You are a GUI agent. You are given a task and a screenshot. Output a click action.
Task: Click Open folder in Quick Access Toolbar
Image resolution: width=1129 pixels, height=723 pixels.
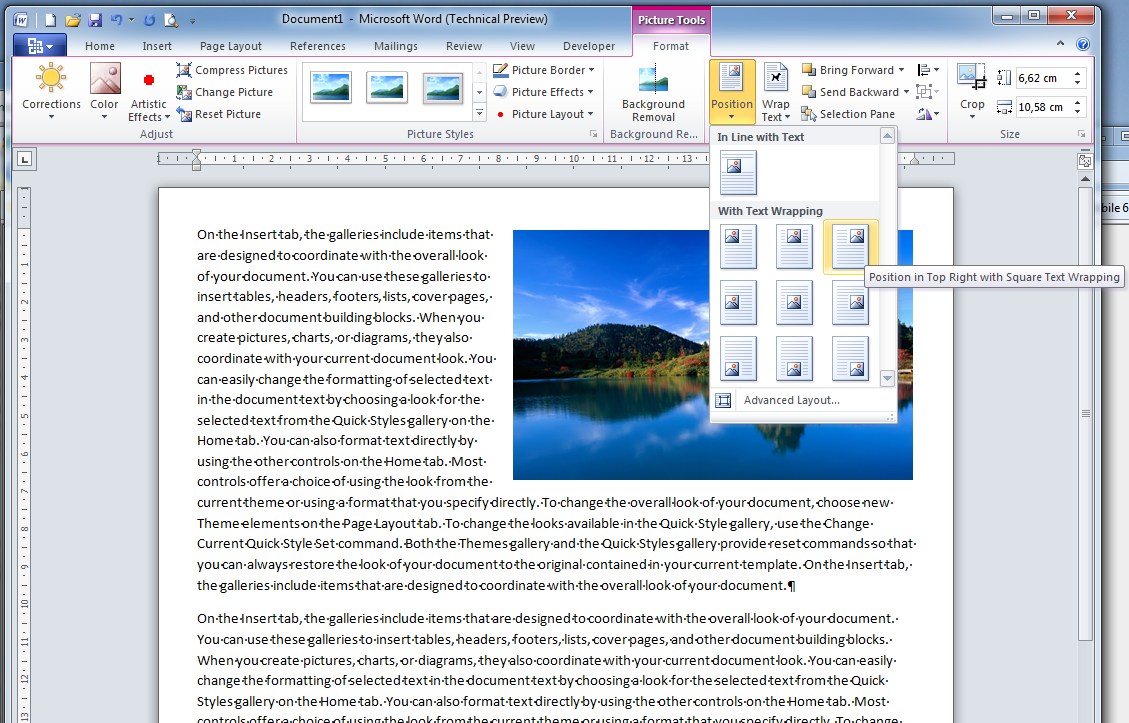click(x=73, y=20)
